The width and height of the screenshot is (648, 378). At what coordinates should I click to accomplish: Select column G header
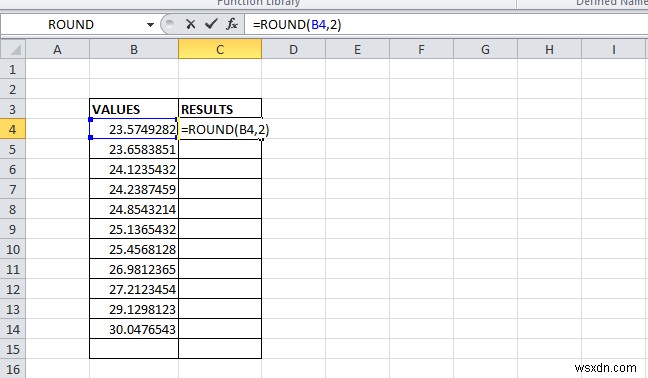coord(485,50)
